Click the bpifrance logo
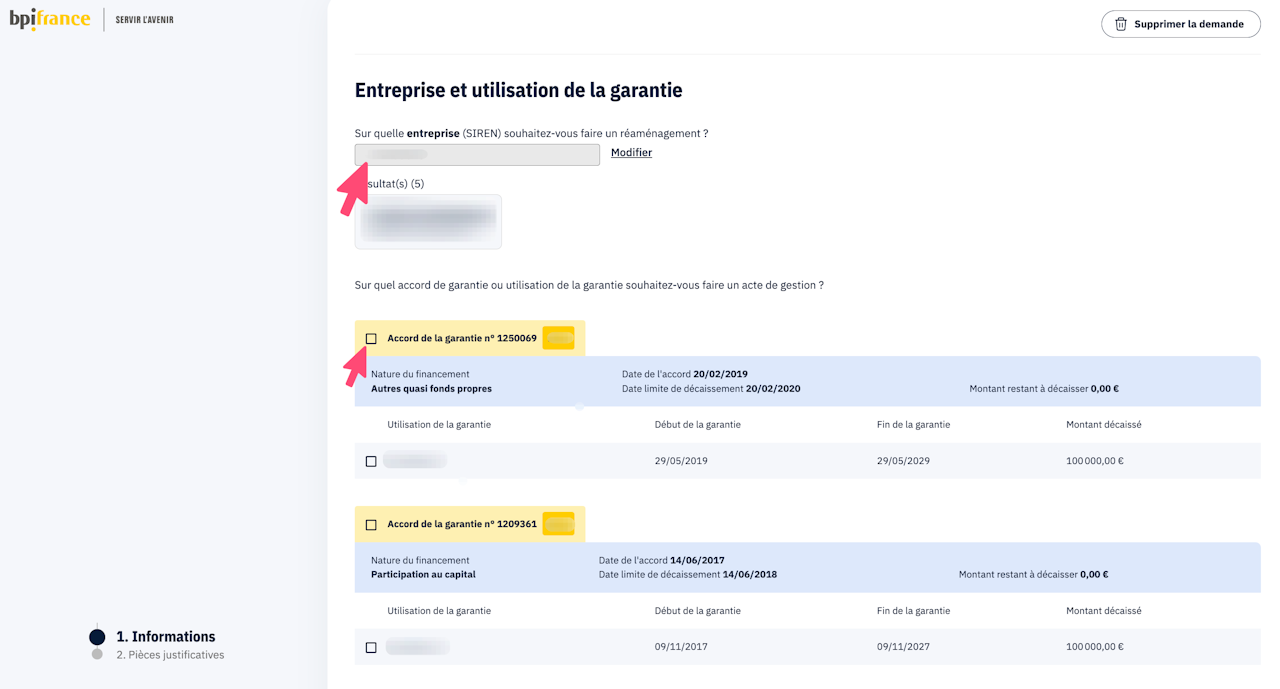Image resolution: width=1280 pixels, height=689 pixels. pyautogui.click(x=50, y=19)
